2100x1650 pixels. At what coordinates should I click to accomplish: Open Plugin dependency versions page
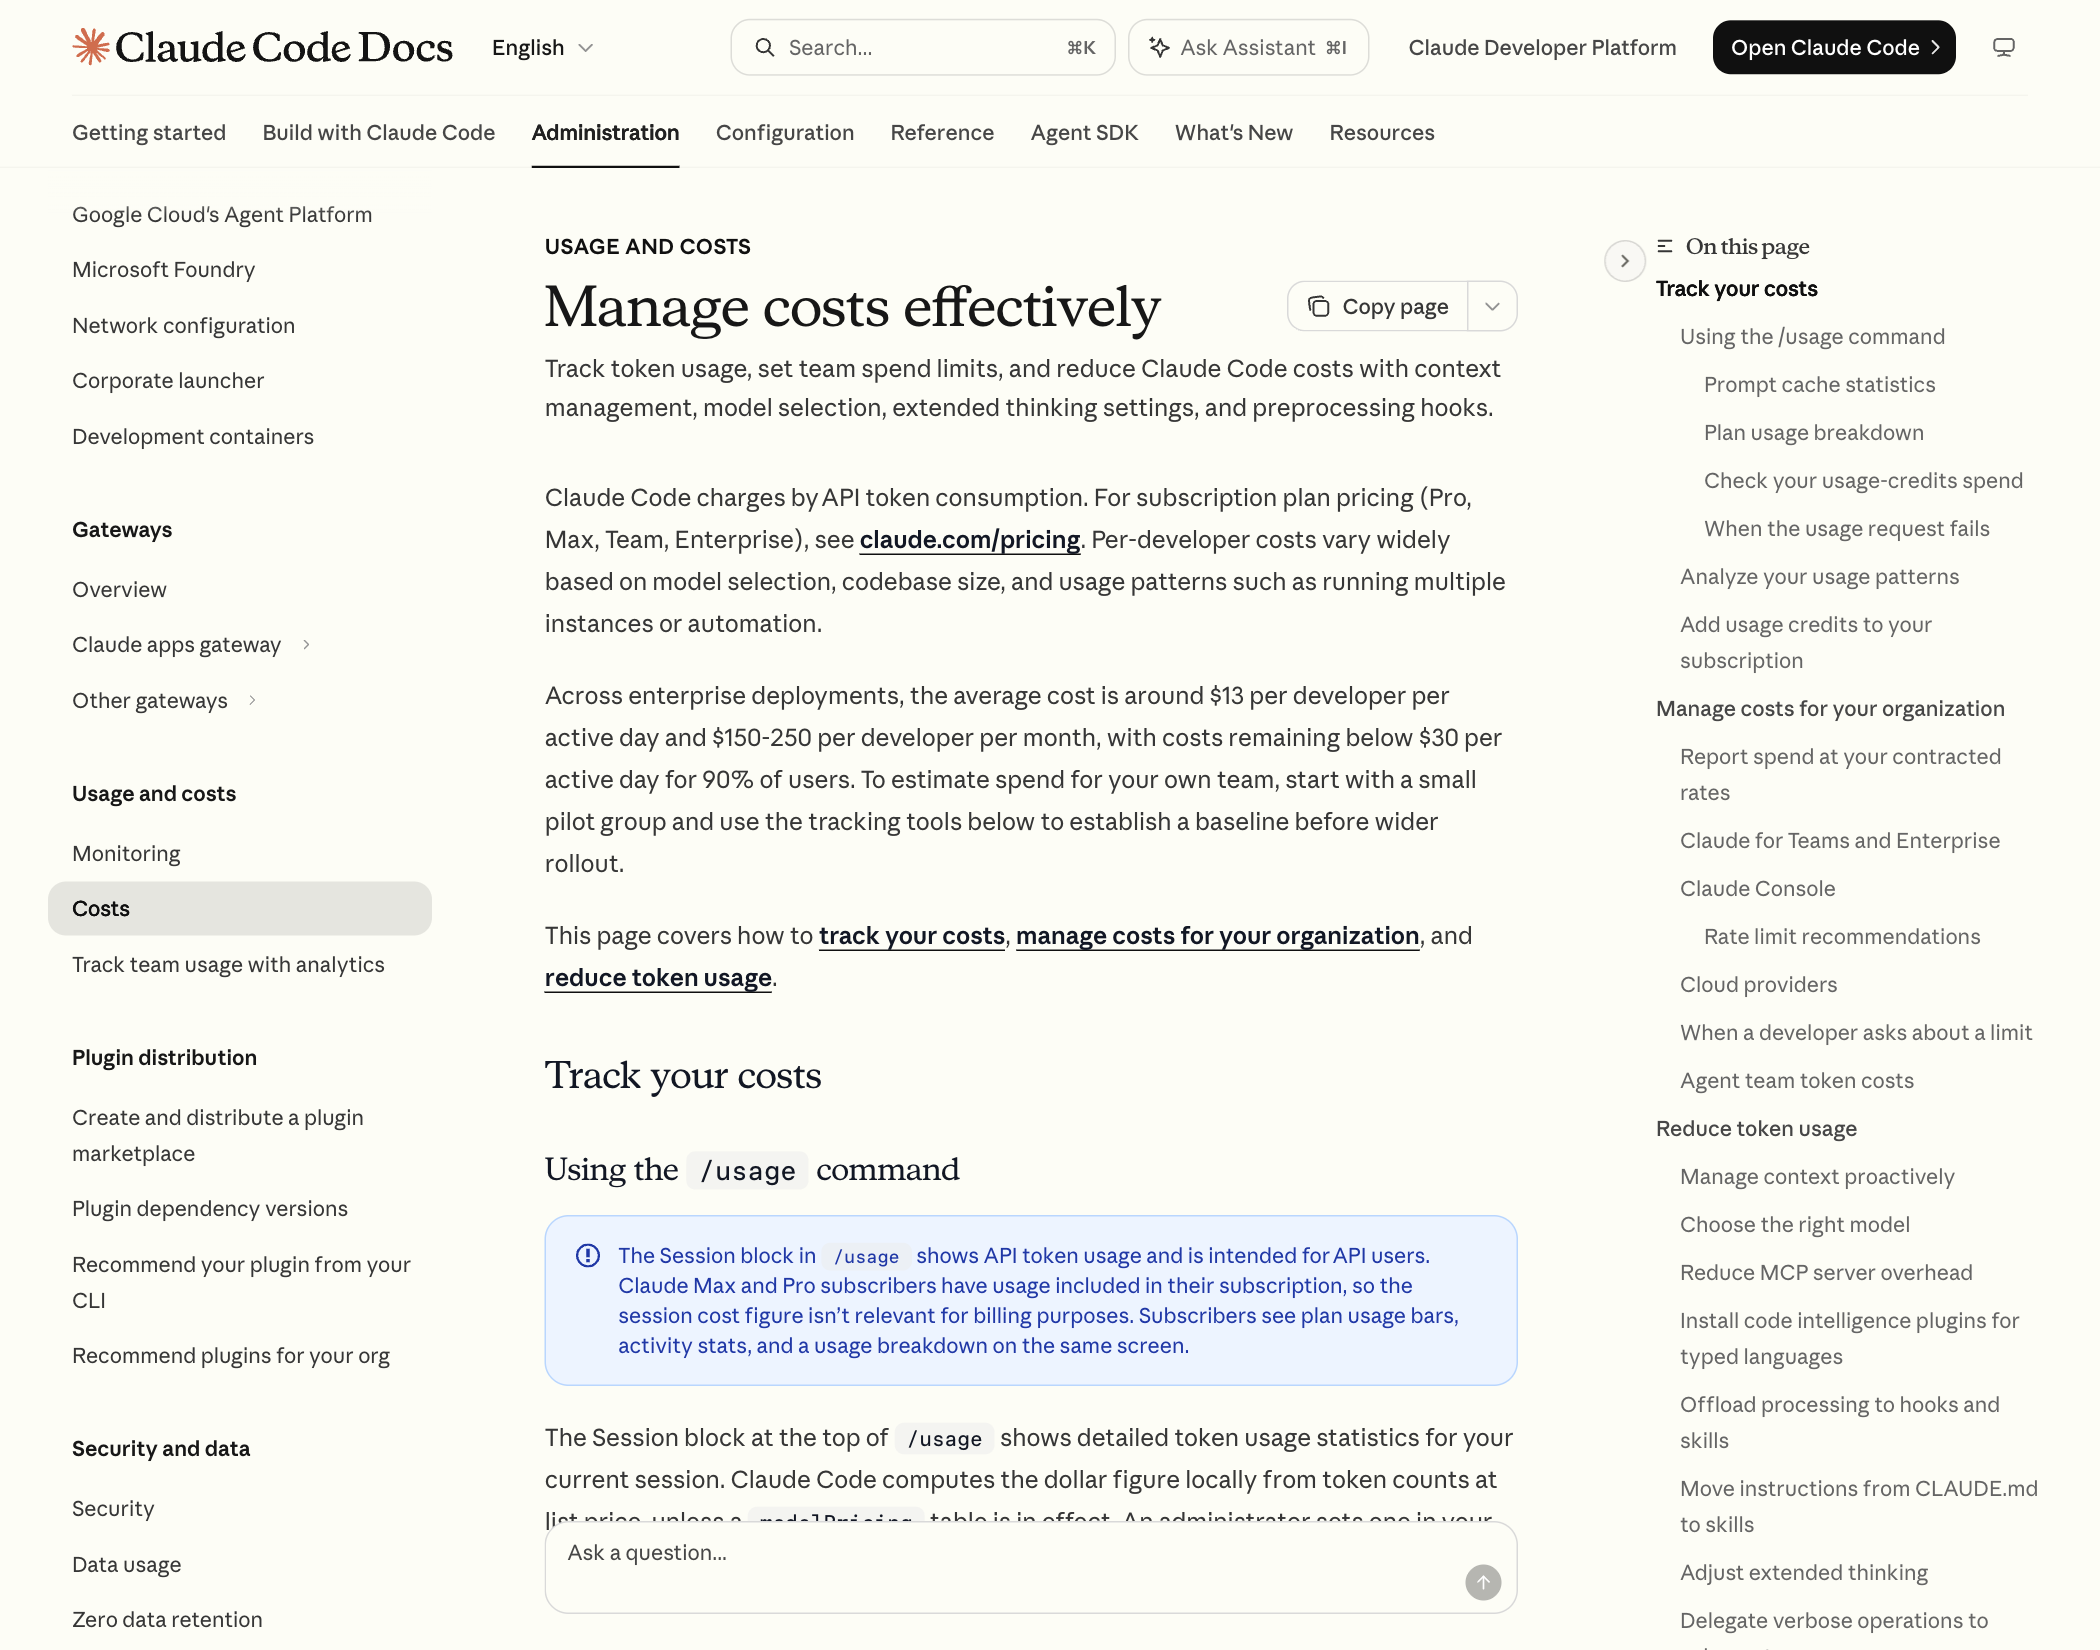click(210, 1208)
